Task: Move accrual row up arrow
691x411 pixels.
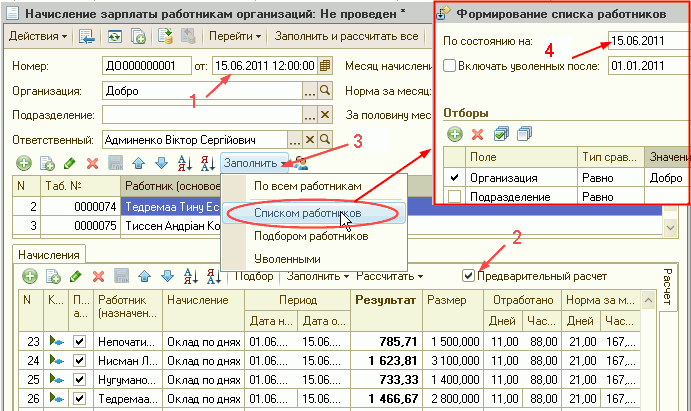Action: [144, 277]
